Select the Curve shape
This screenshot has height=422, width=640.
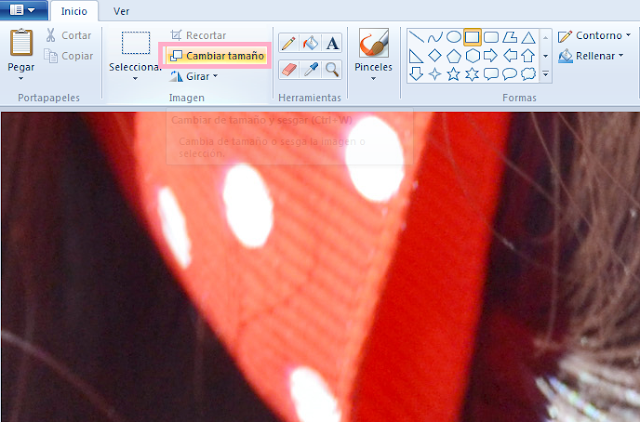pos(435,37)
